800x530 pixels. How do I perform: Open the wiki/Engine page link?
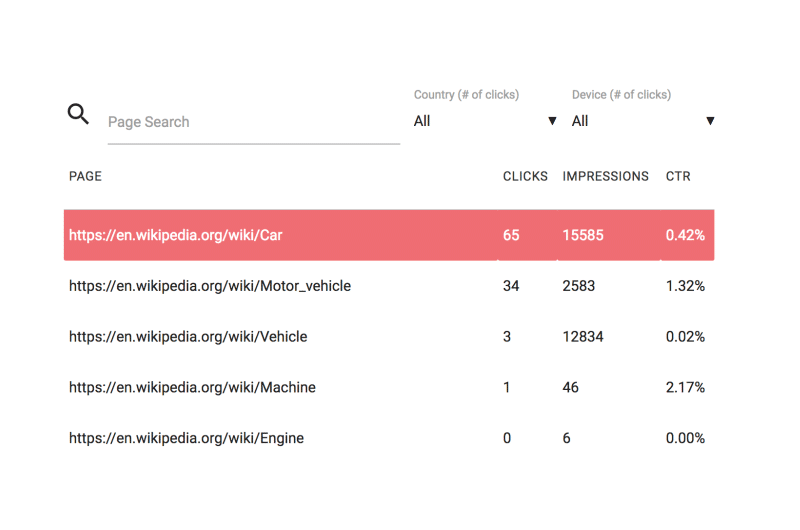click(x=186, y=438)
